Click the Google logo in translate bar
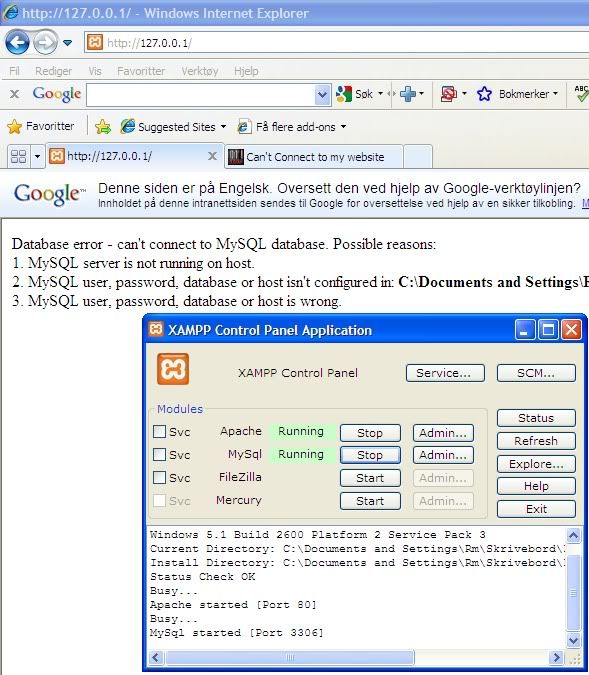 click(50, 194)
